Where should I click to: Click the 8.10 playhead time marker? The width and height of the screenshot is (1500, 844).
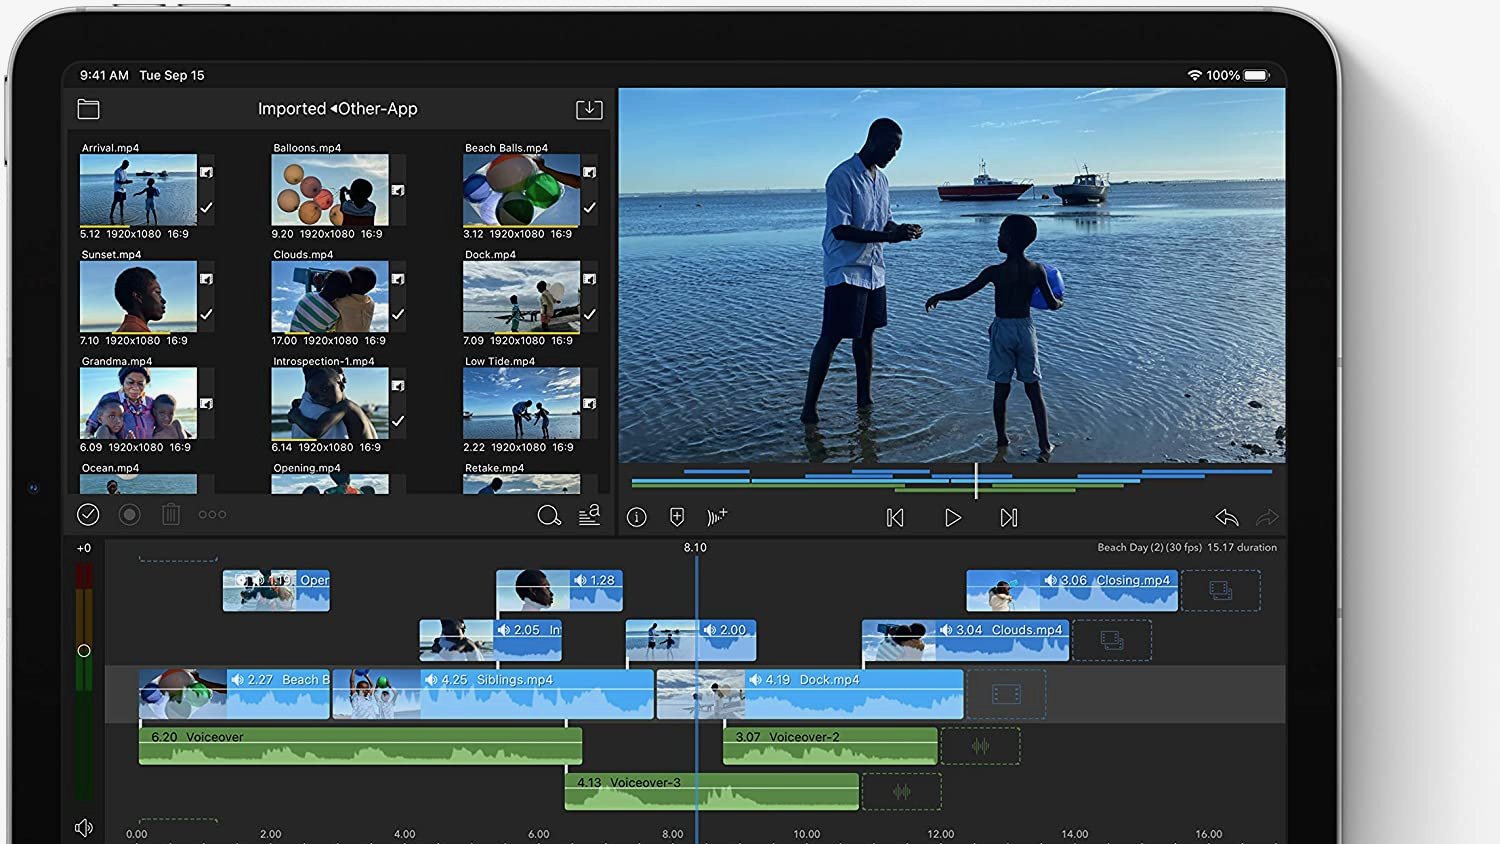tap(695, 548)
